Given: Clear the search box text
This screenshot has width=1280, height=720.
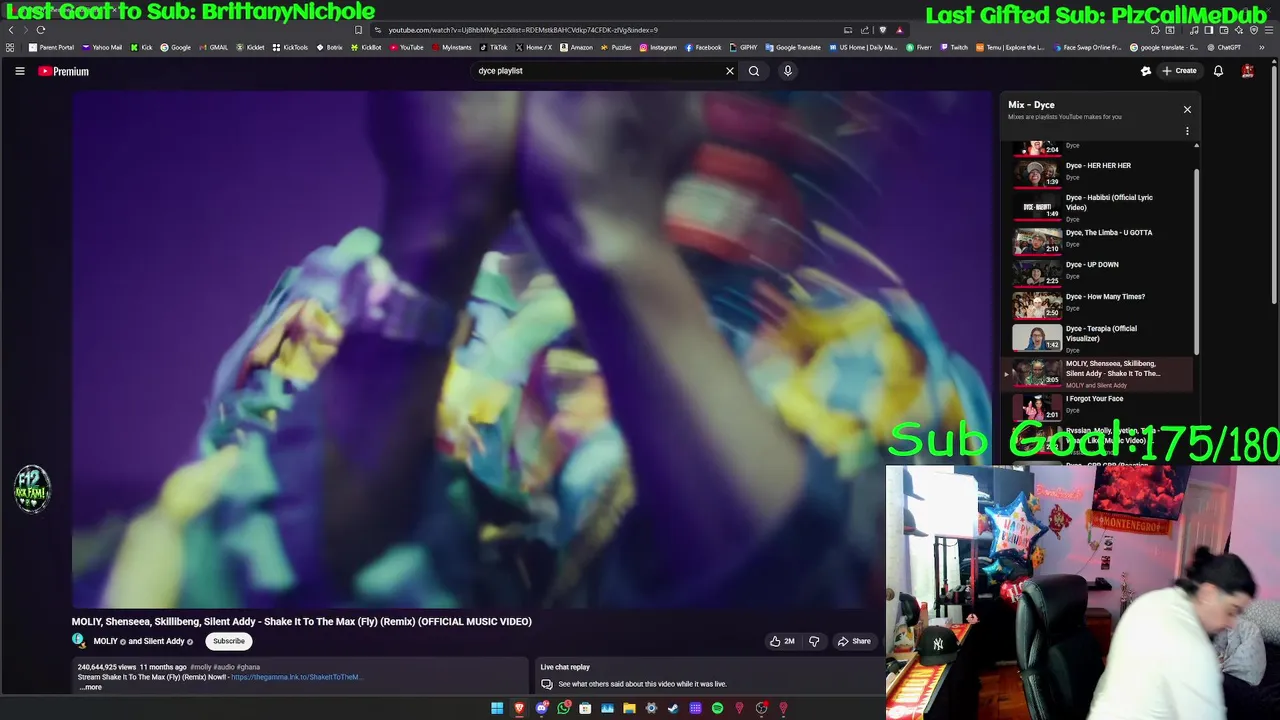Looking at the screenshot, I should tap(730, 71).
